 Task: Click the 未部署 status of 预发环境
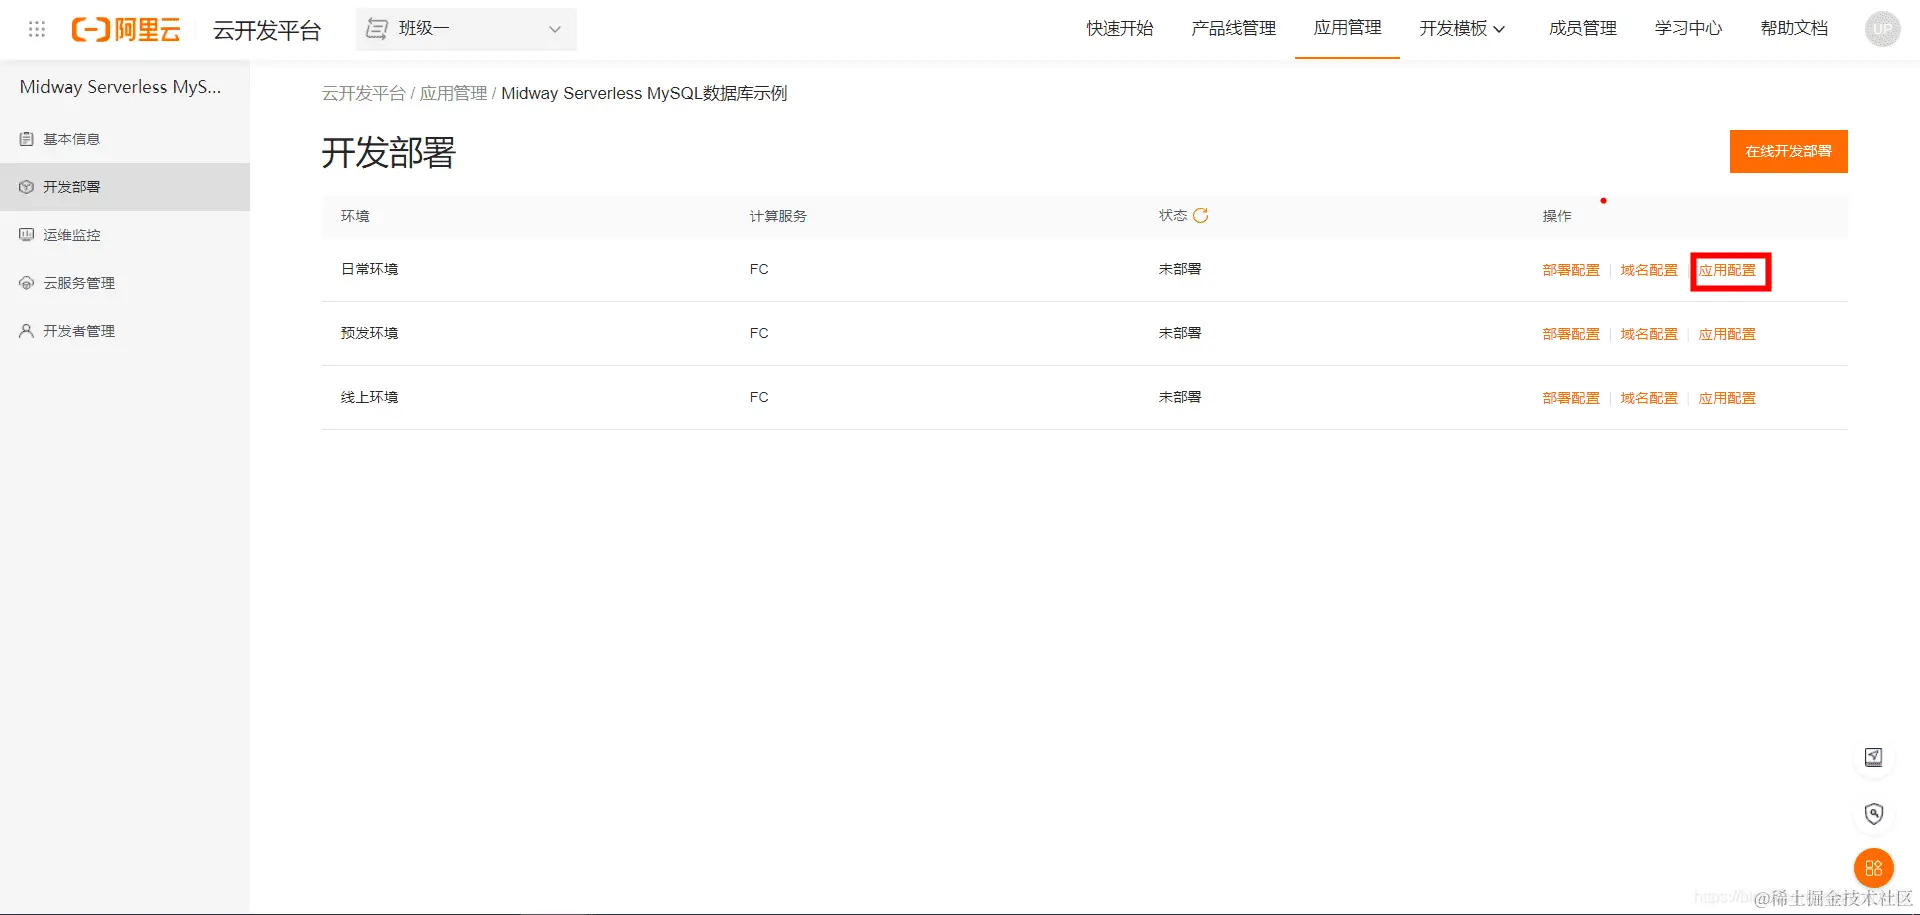(x=1180, y=333)
